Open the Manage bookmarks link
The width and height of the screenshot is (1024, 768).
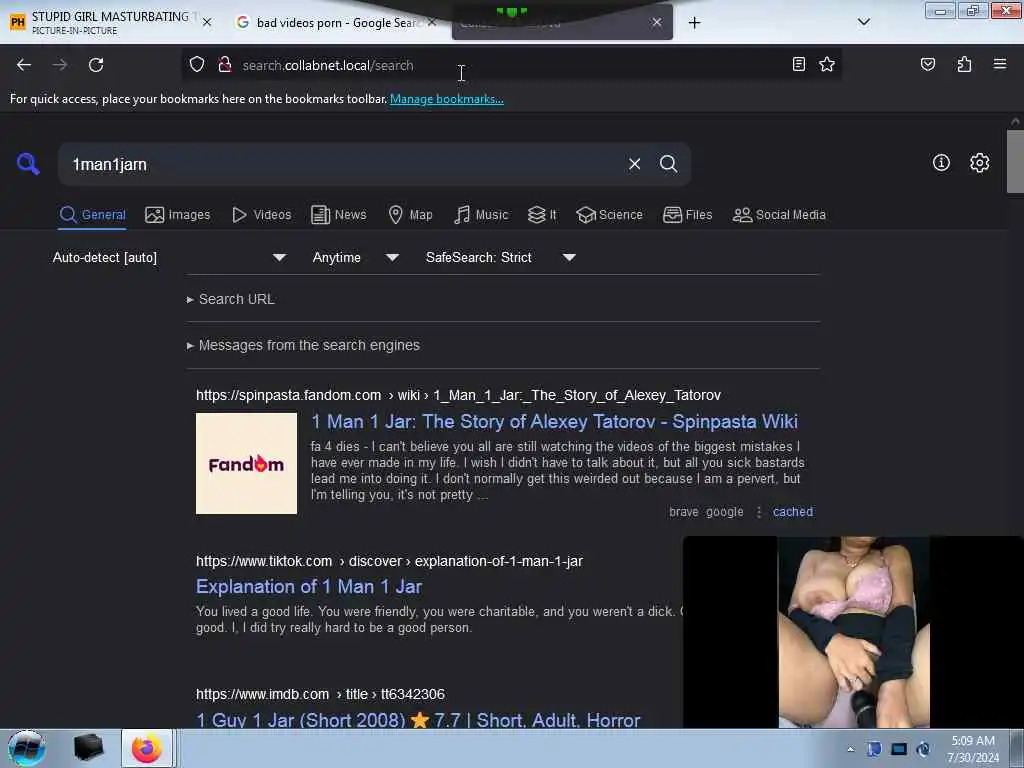447,99
